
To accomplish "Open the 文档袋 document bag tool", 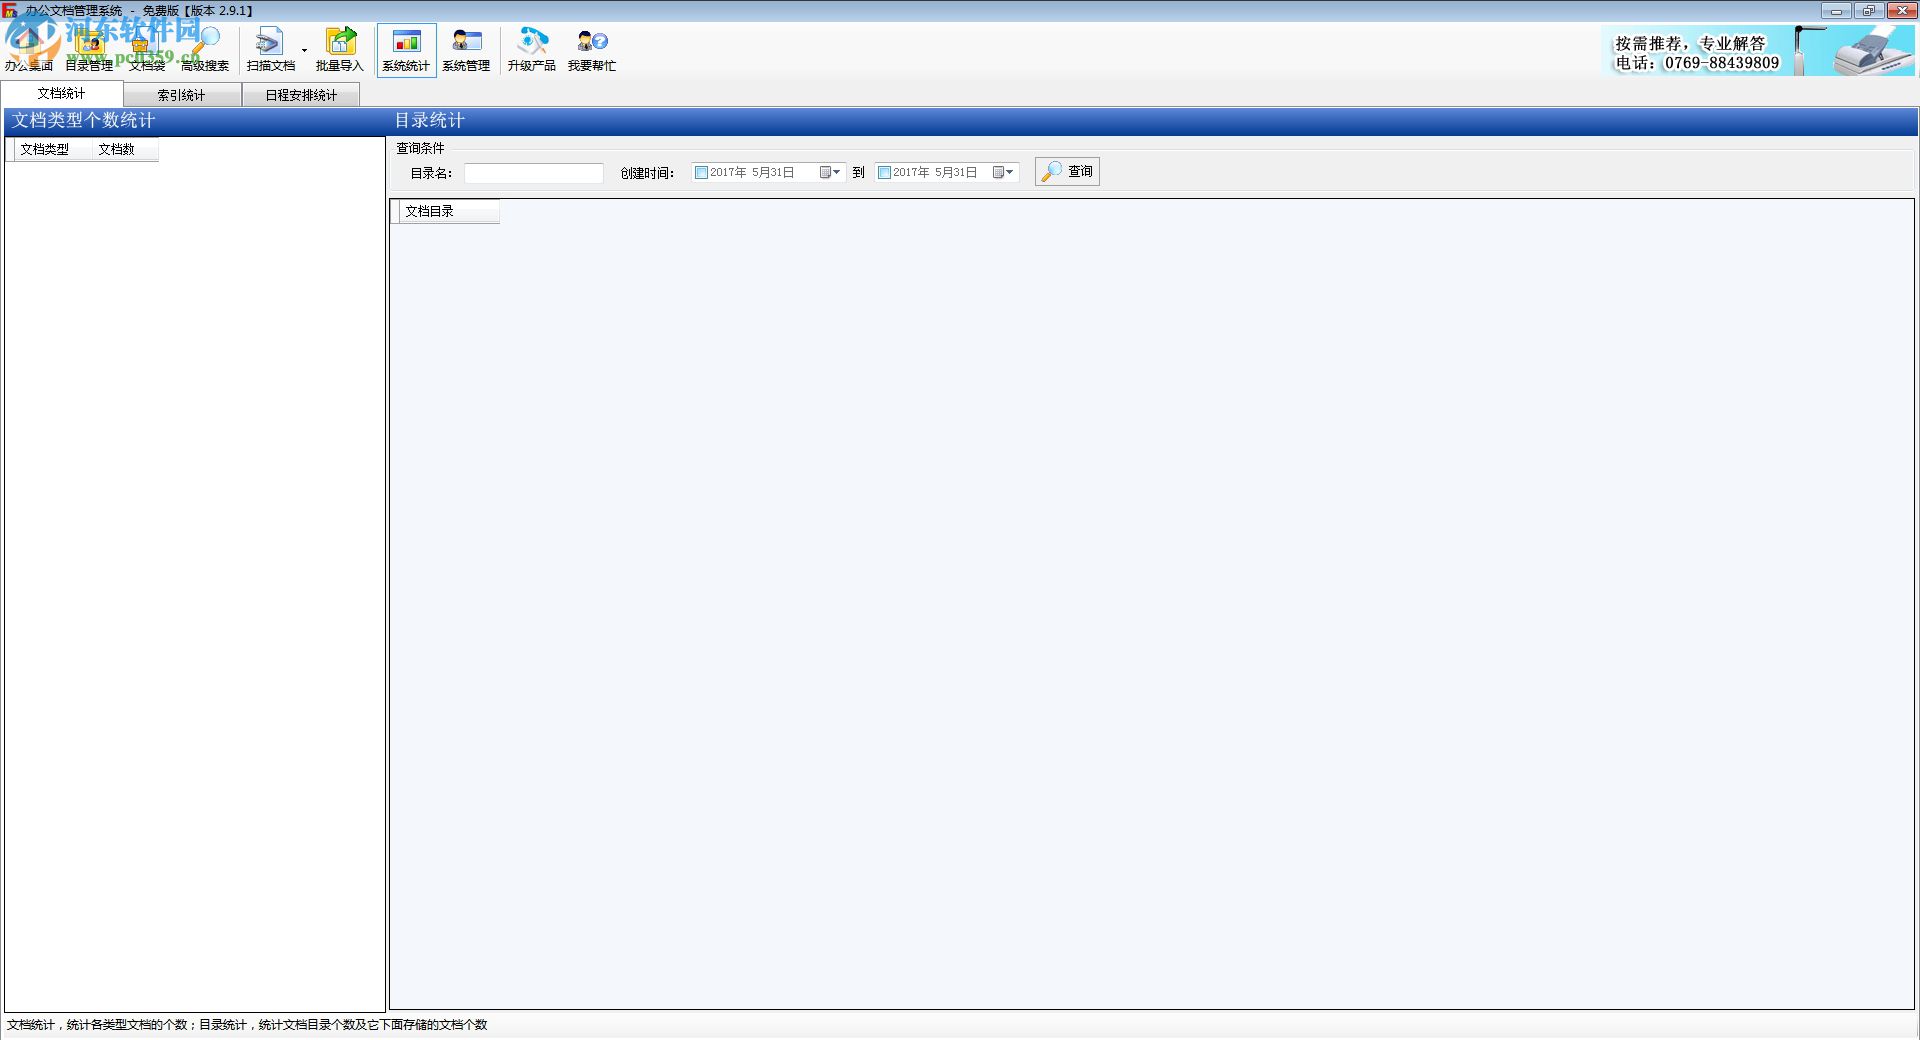I will [x=146, y=48].
